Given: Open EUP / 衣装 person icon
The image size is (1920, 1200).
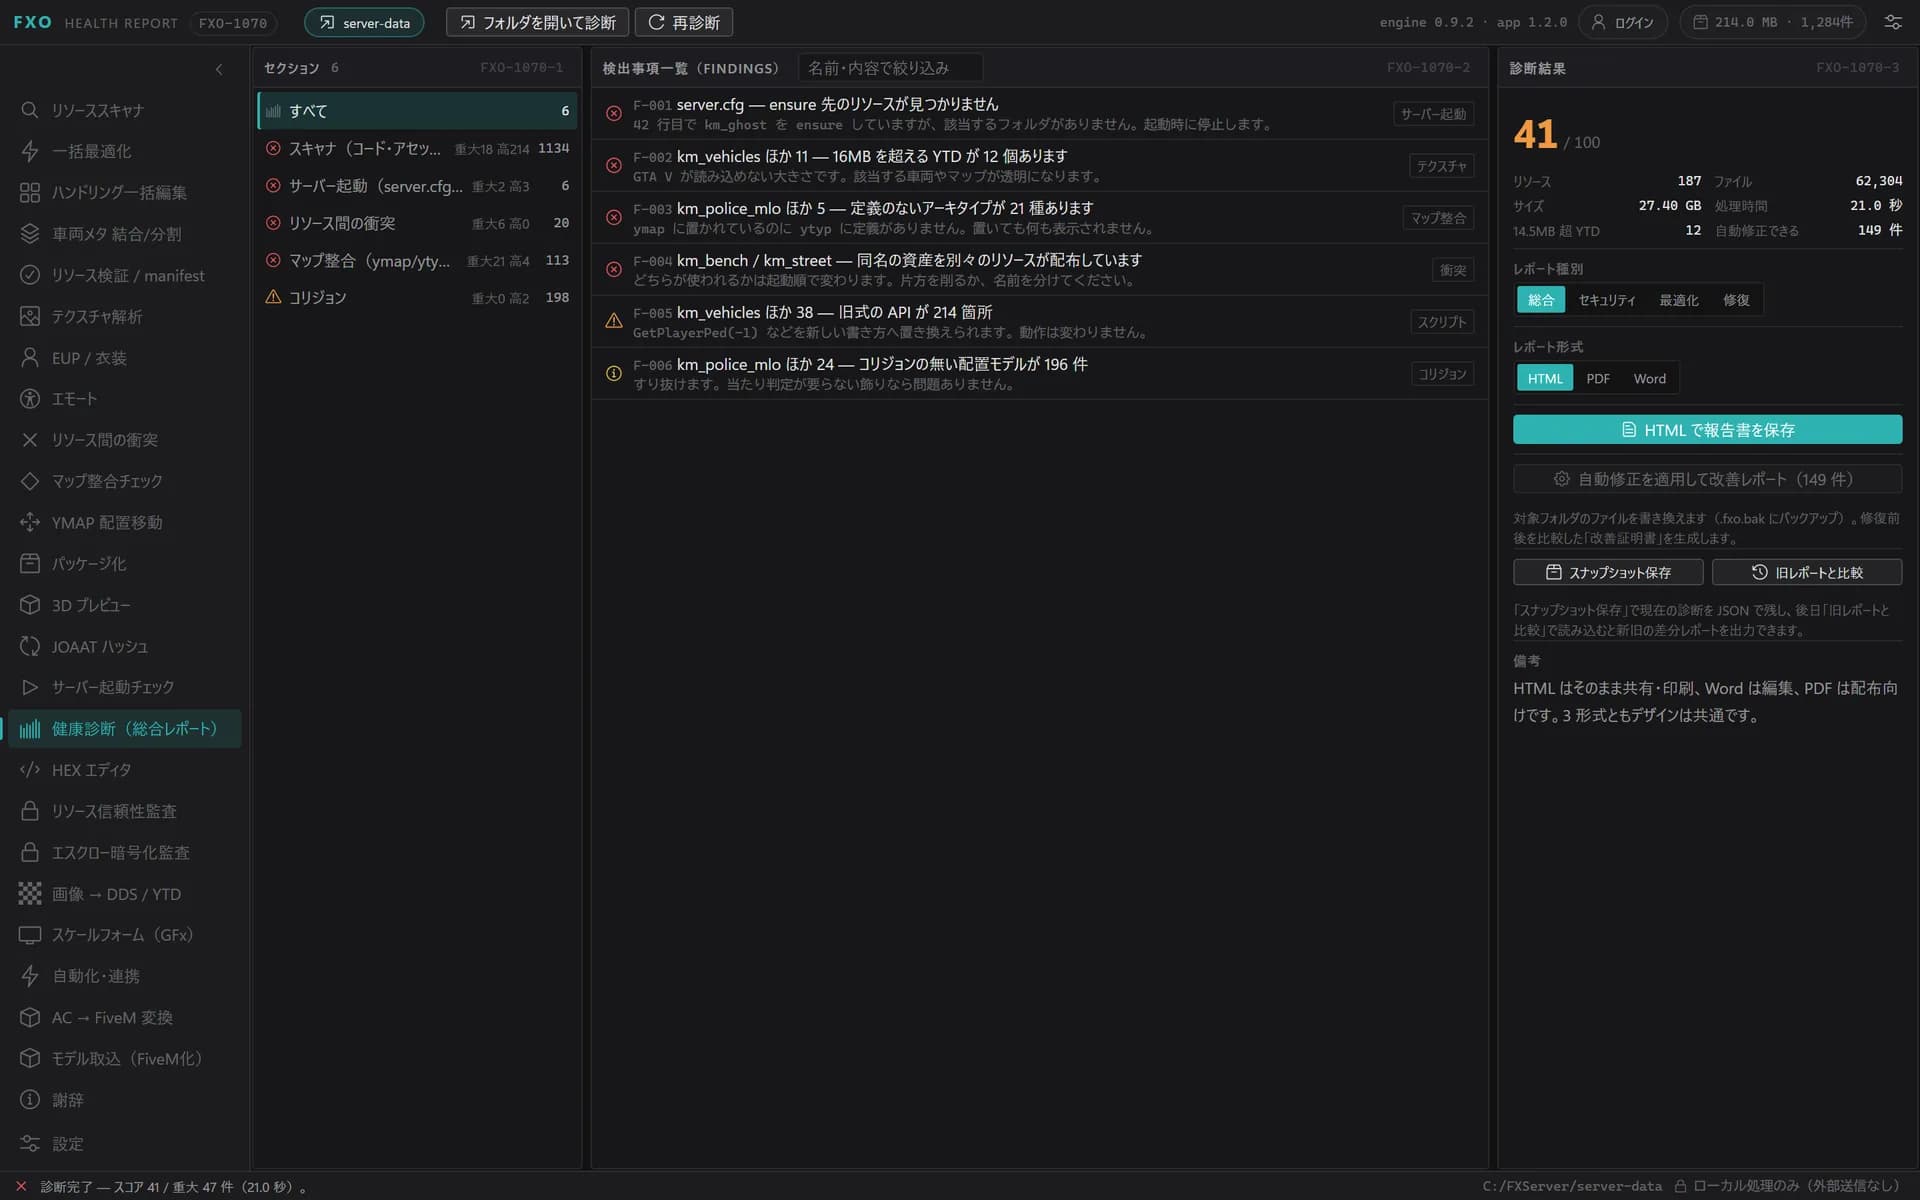Looking at the screenshot, I should tap(30, 358).
